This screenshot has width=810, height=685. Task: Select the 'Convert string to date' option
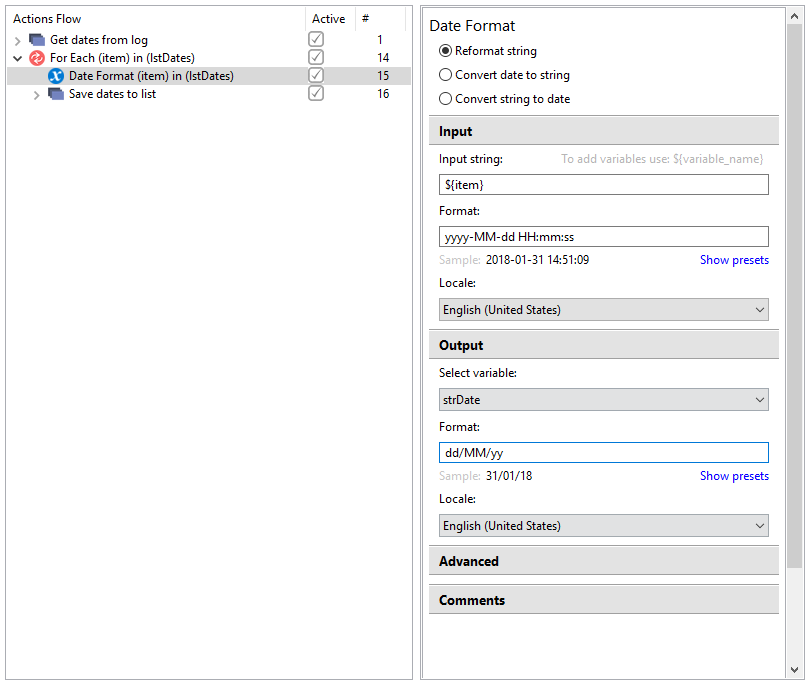445,99
